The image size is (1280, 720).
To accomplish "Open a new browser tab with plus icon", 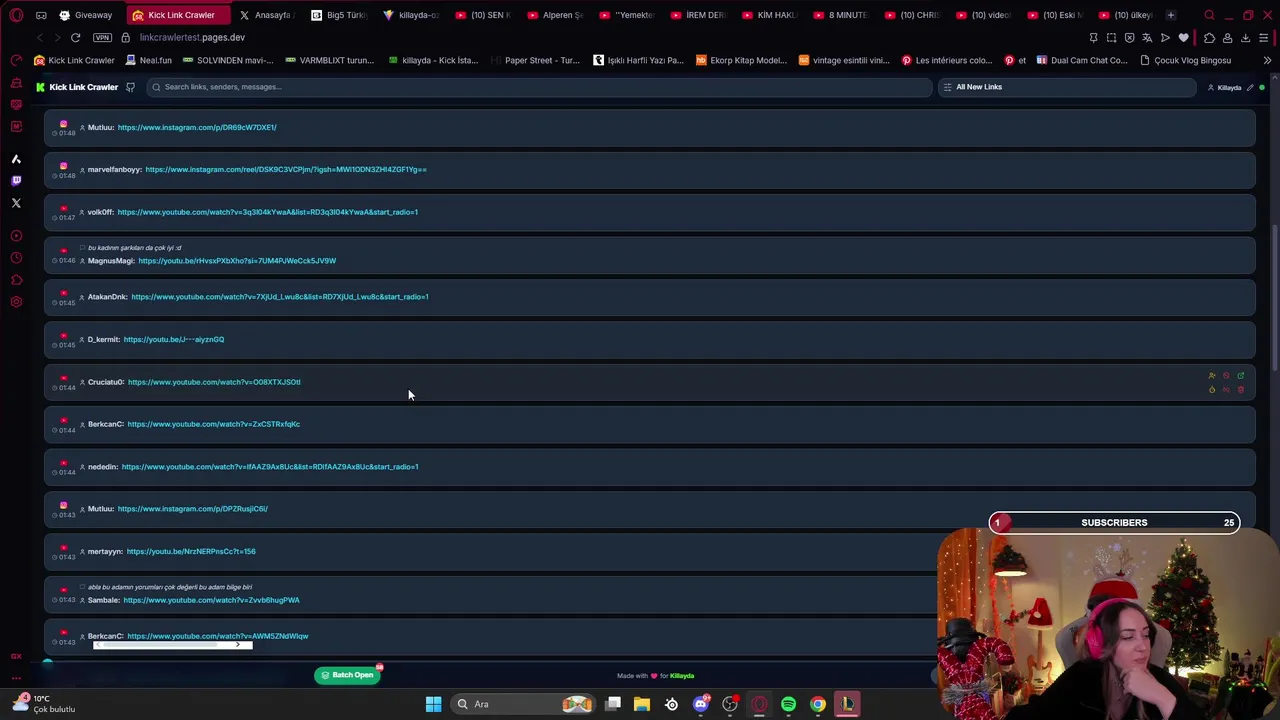I will click(1171, 15).
